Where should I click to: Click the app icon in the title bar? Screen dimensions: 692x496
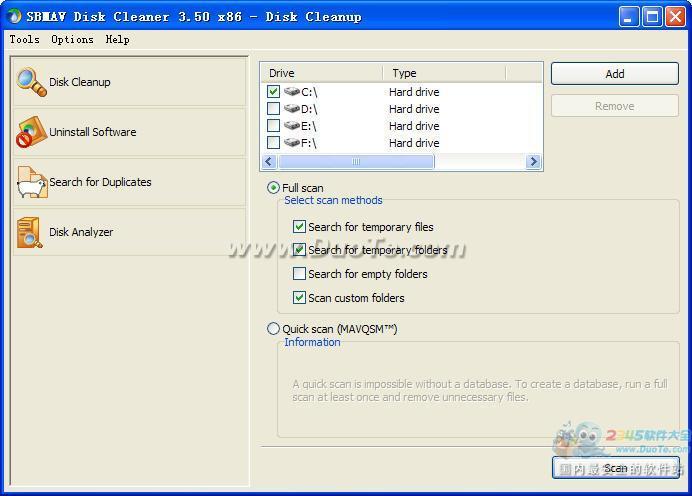pyautogui.click(x=14, y=16)
